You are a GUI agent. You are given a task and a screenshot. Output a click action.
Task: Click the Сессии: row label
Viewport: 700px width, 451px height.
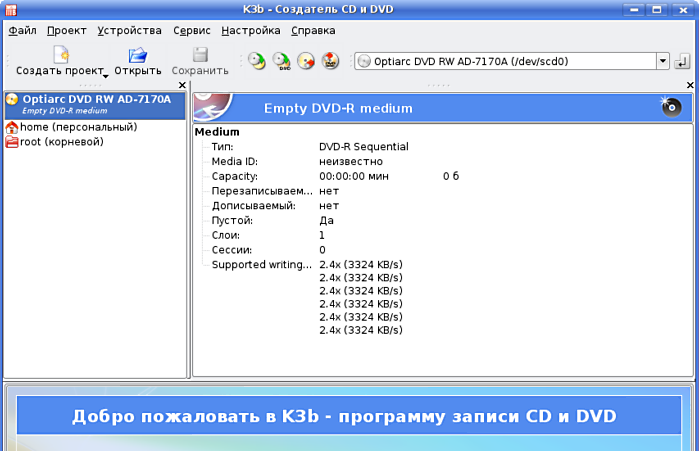tap(232, 250)
